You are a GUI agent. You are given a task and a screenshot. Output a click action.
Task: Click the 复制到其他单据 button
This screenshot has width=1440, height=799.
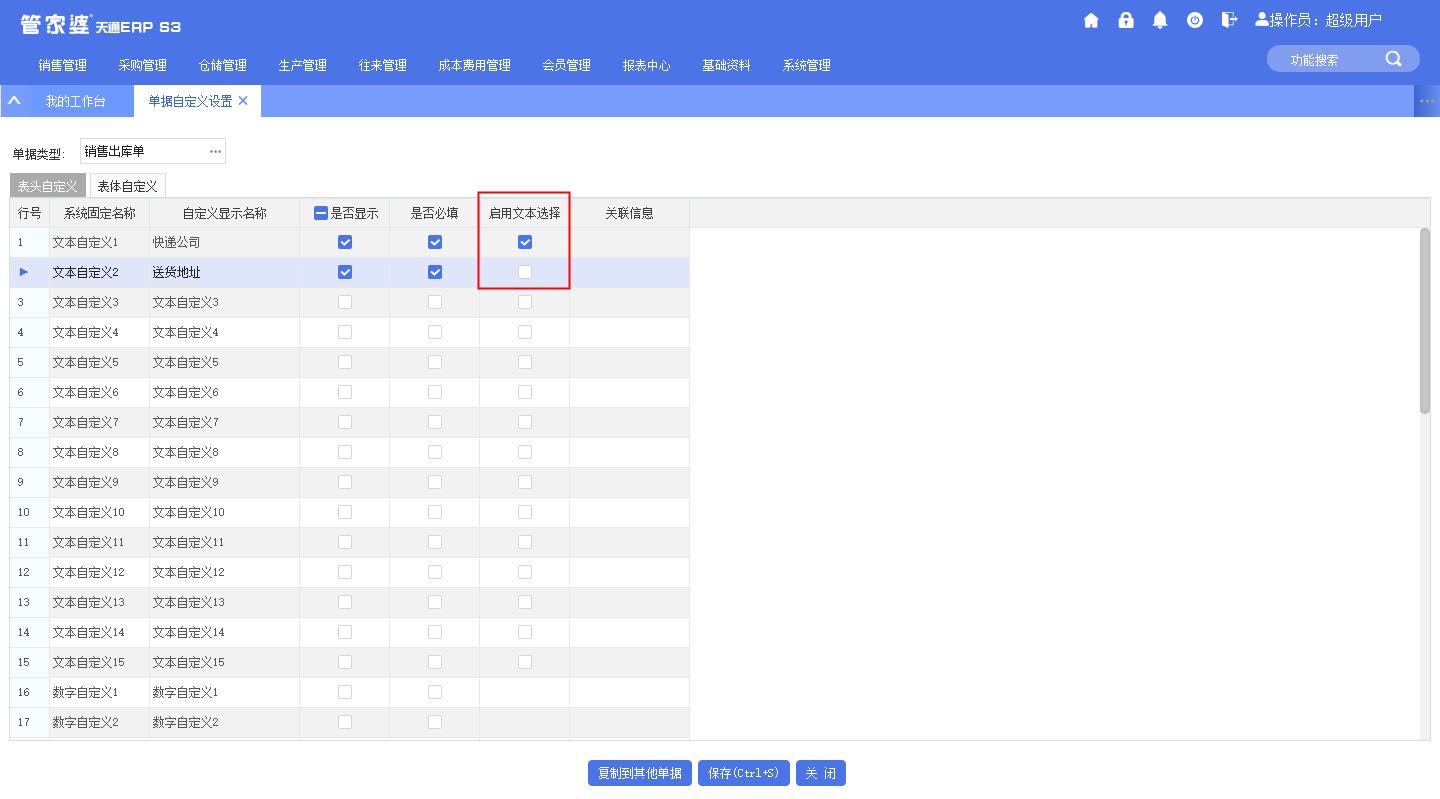640,773
